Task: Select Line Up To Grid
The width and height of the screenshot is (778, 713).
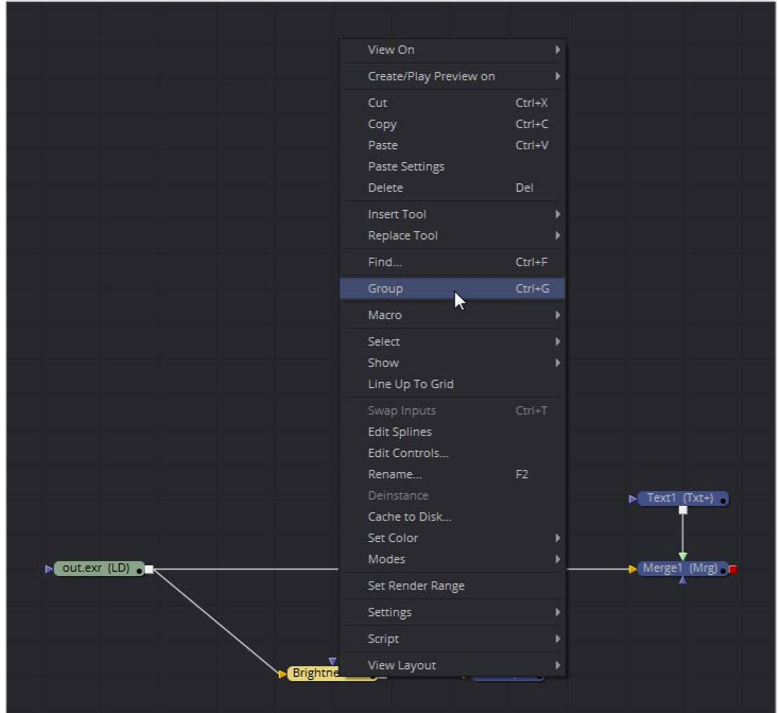Action: click(410, 384)
